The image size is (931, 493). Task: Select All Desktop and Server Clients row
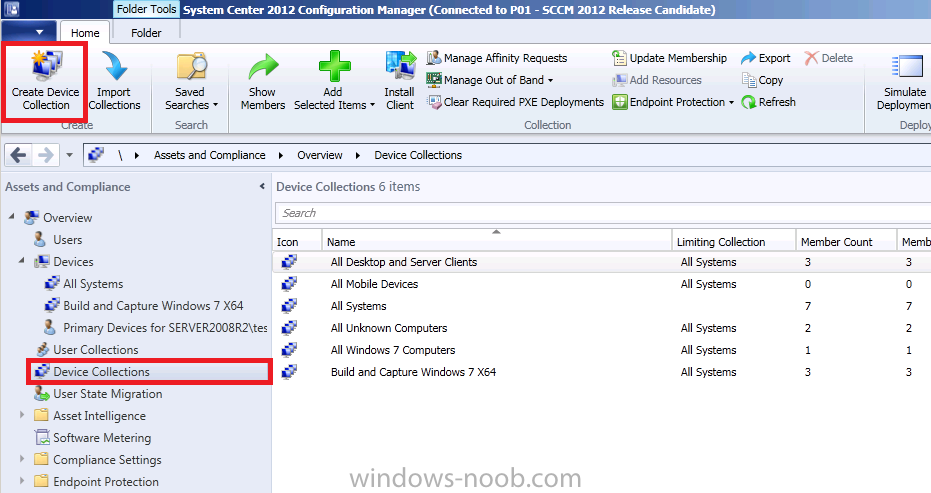[x=602, y=261]
